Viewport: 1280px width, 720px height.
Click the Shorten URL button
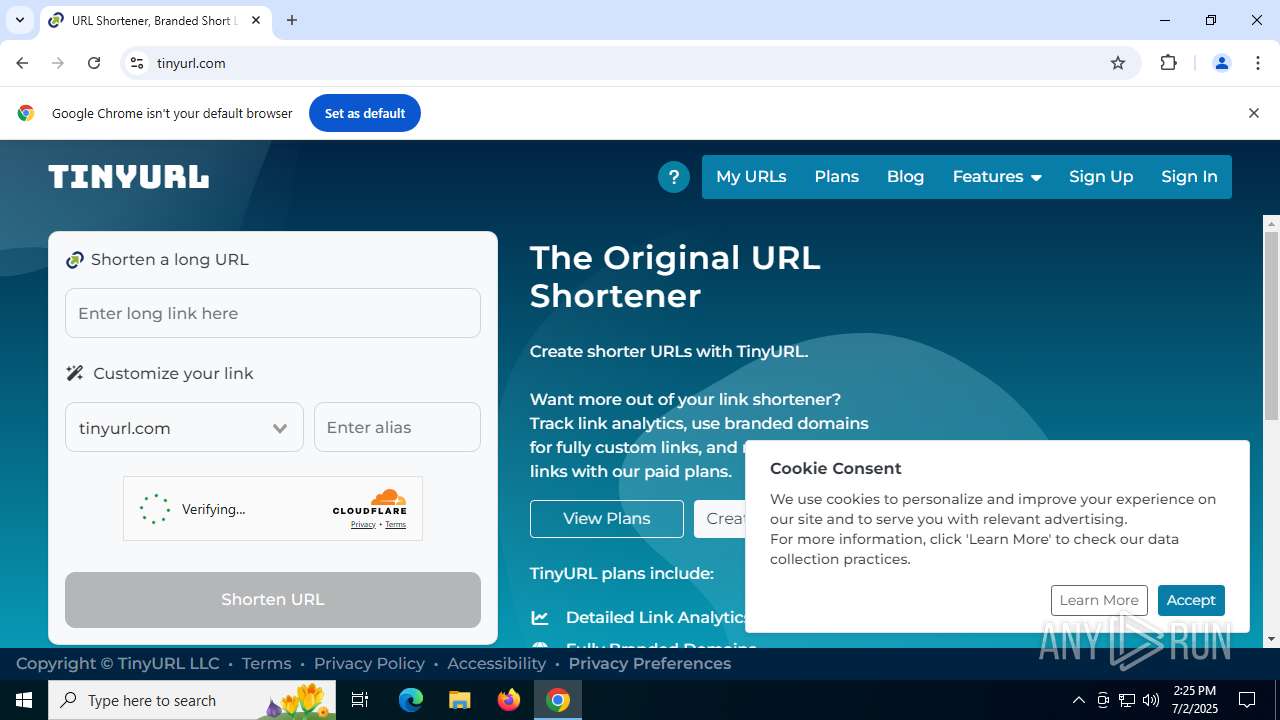[x=273, y=600]
